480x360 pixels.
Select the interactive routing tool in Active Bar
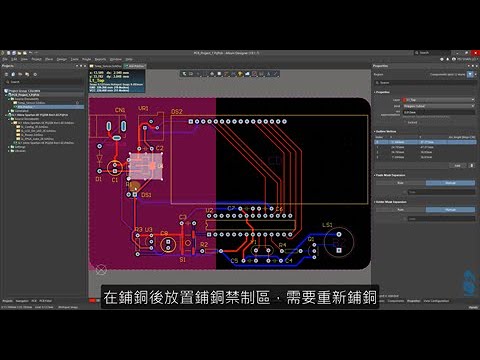[x=226, y=74]
